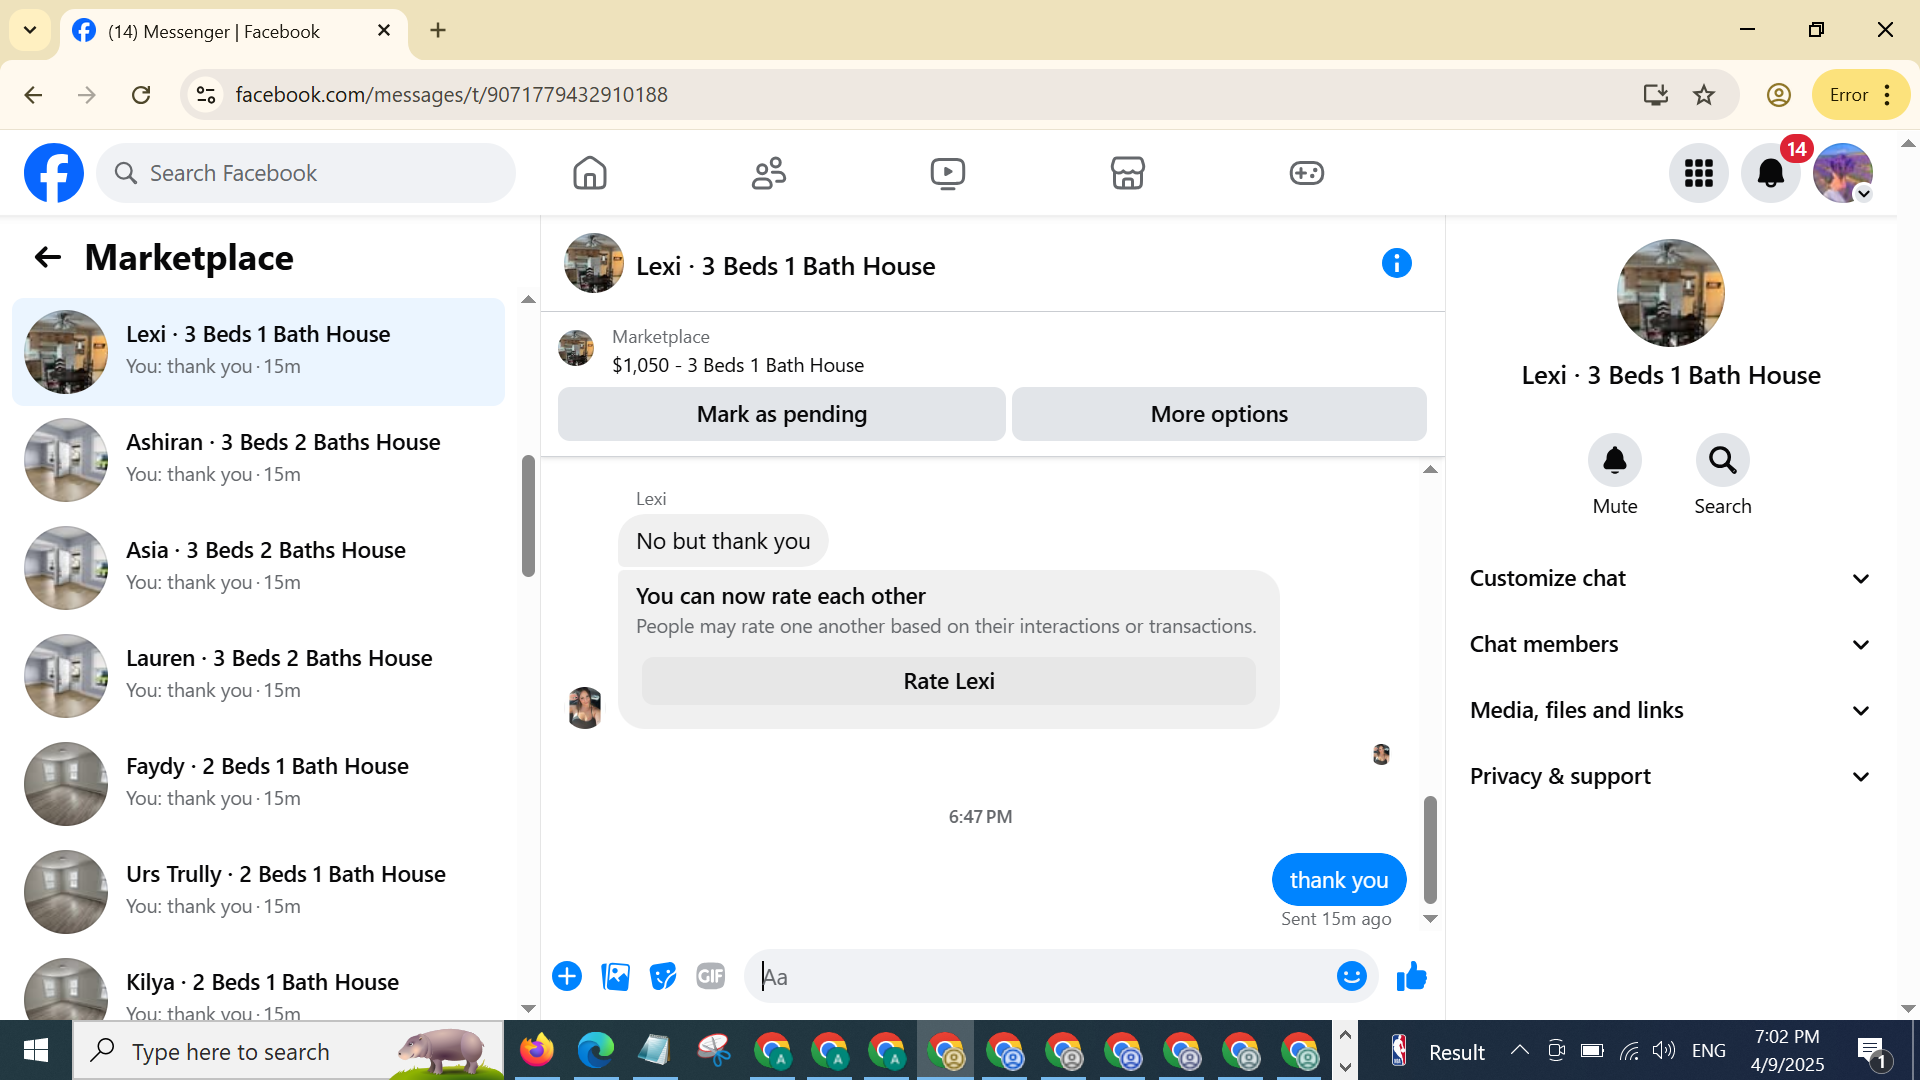Click the install app icon in address bar

point(1655,95)
